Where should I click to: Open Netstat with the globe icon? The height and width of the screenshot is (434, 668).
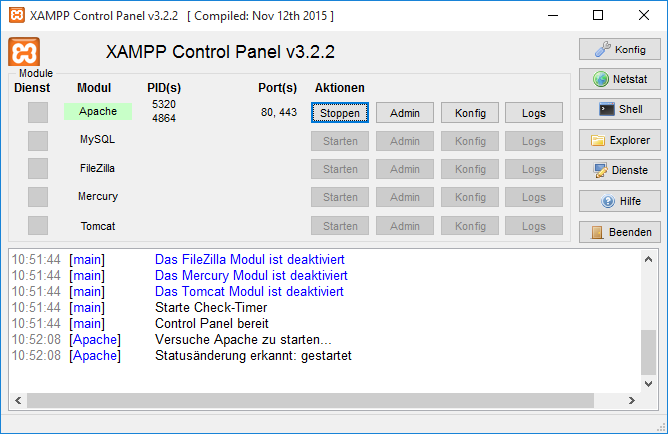point(619,79)
